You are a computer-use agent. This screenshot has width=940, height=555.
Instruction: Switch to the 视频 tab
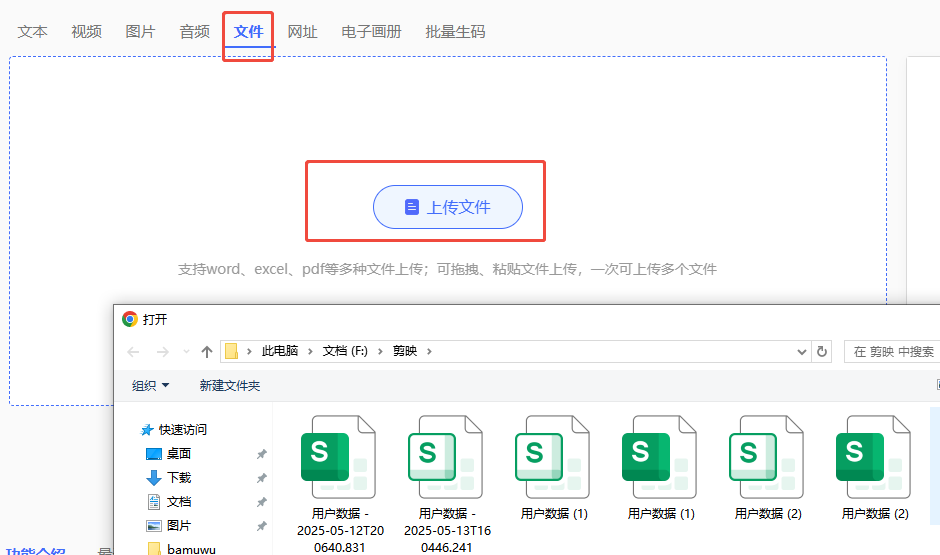tap(86, 32)
